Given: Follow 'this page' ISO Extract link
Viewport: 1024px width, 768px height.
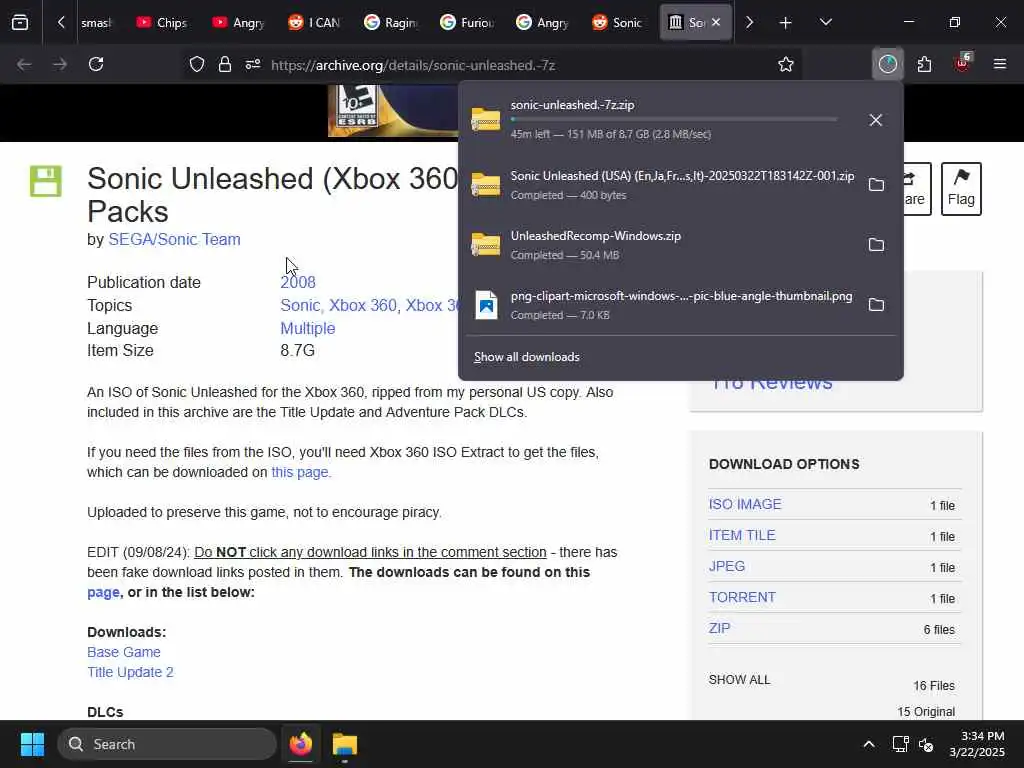Looking at the screenshot, I should click(x=300, y=472).
